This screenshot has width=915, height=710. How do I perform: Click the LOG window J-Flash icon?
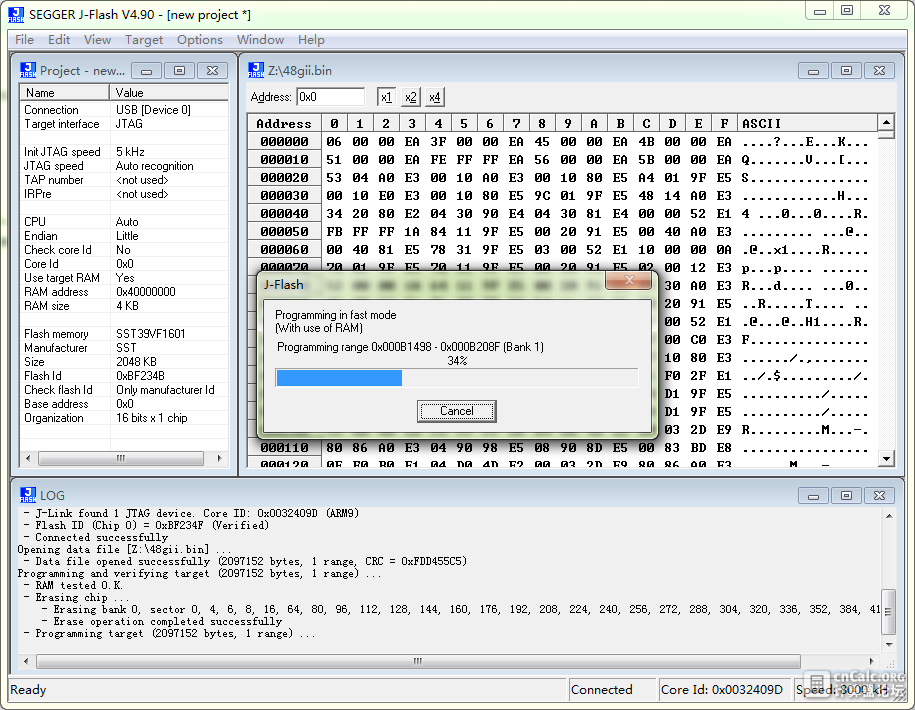28,495
